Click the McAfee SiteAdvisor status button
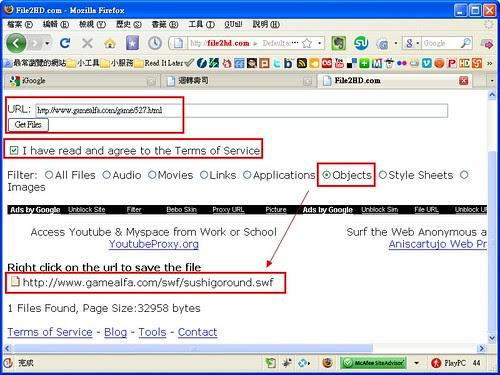The image size is (500, 375). point(373,363)
